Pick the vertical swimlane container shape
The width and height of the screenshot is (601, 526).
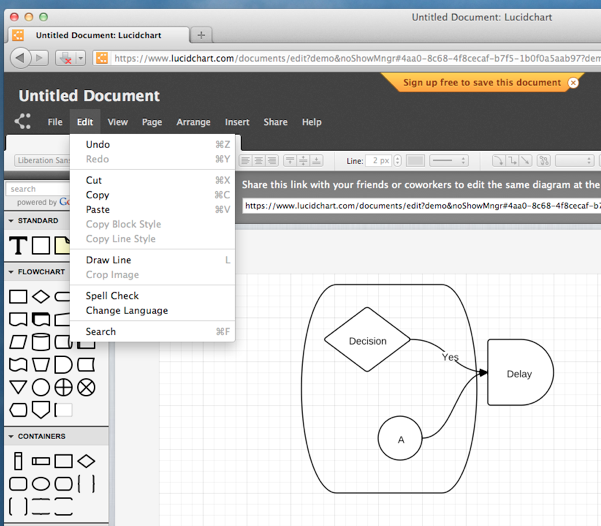click(x=18, y=461)
